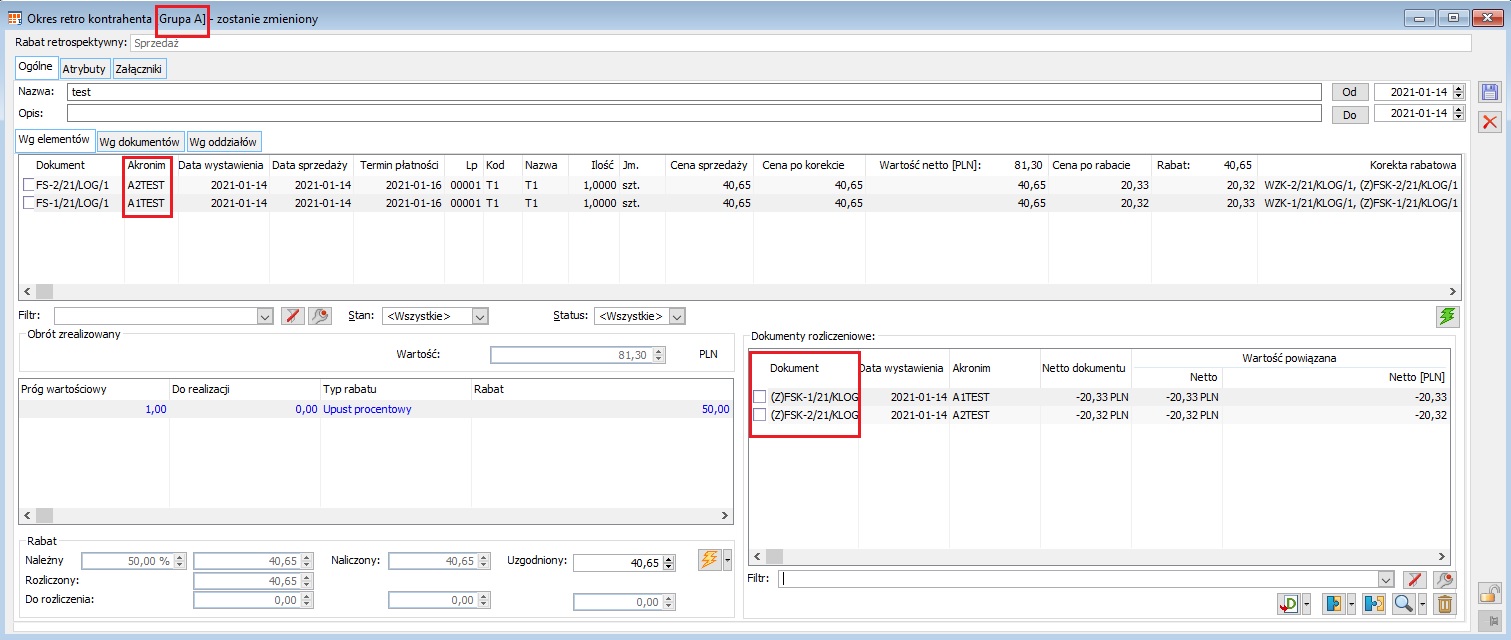Open the Stan dropdown
The image size is (1511, 640).
pos(480,316)
